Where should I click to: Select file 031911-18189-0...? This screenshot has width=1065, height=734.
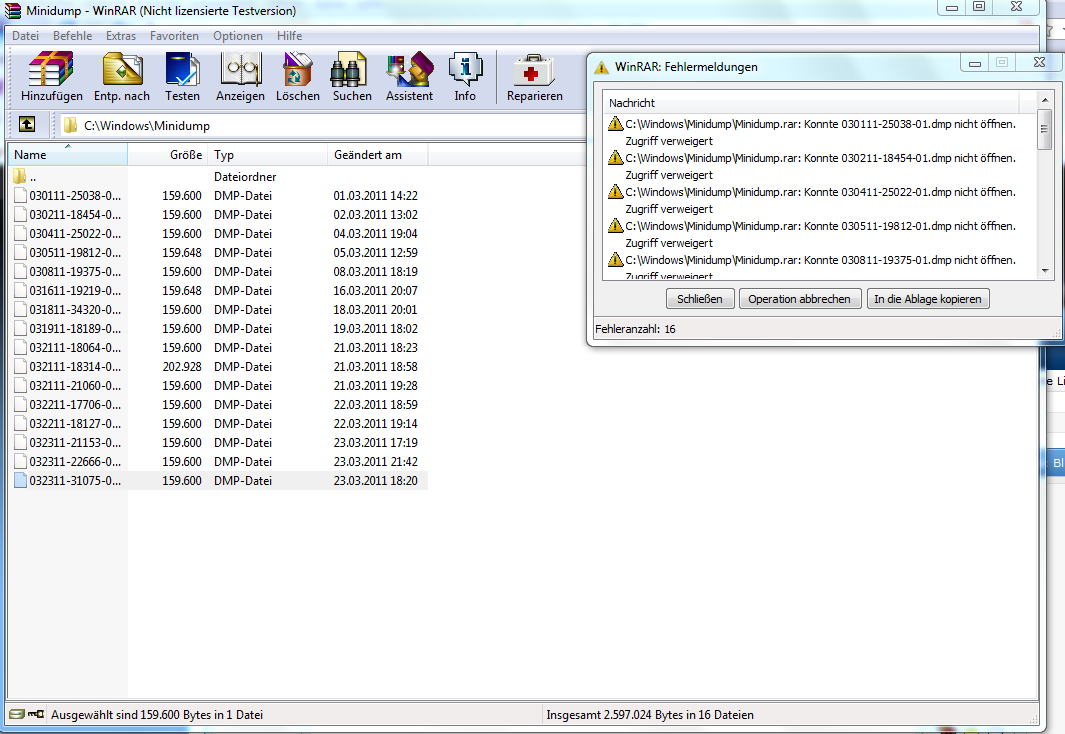[75, 329]
